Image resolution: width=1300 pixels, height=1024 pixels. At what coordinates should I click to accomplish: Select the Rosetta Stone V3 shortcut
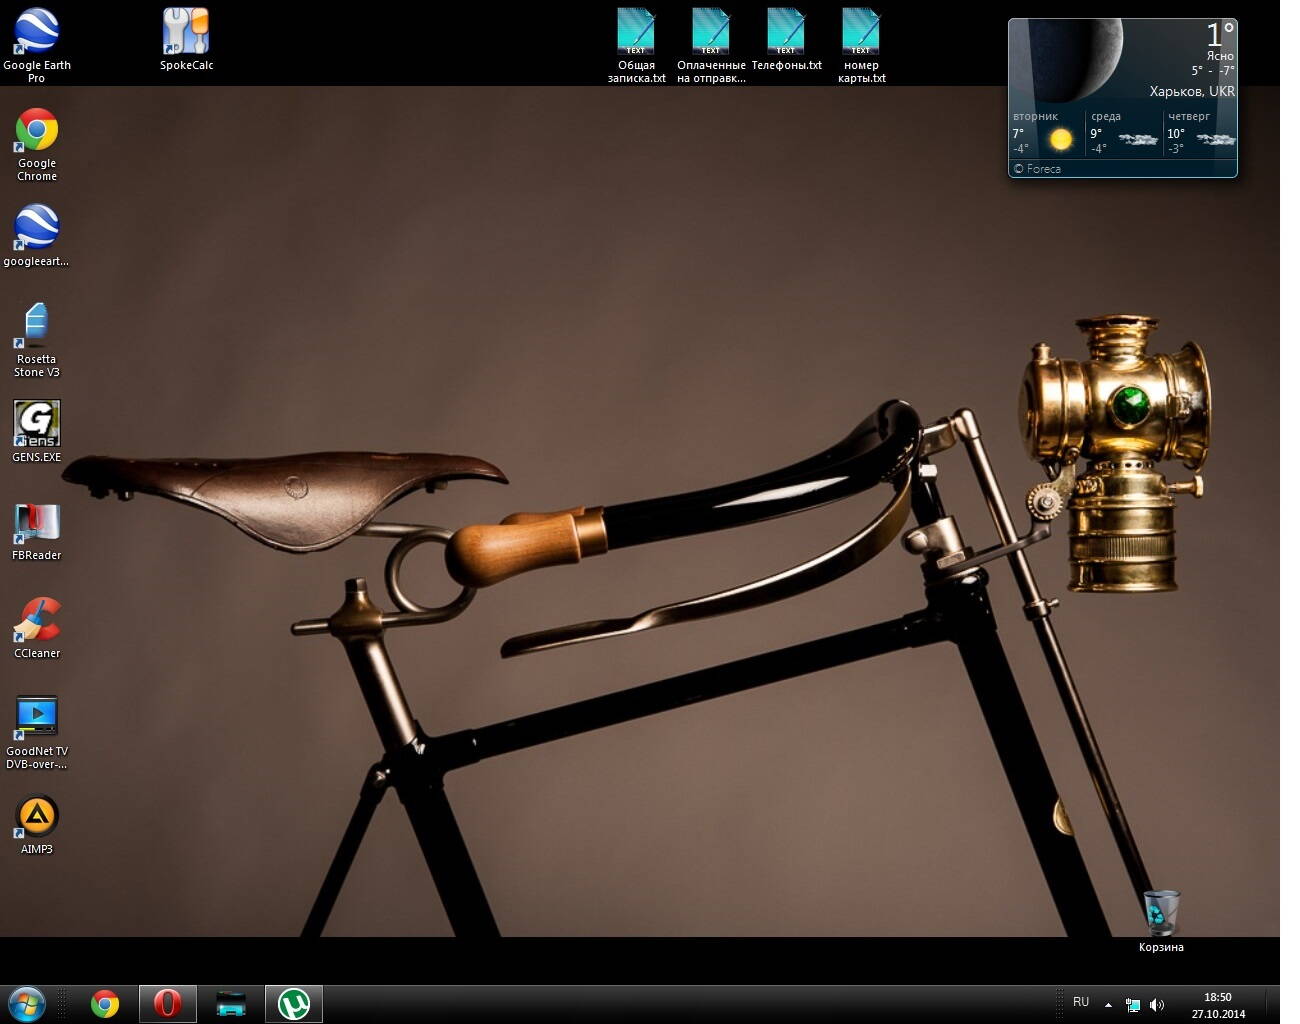click(x=37, y=325)
